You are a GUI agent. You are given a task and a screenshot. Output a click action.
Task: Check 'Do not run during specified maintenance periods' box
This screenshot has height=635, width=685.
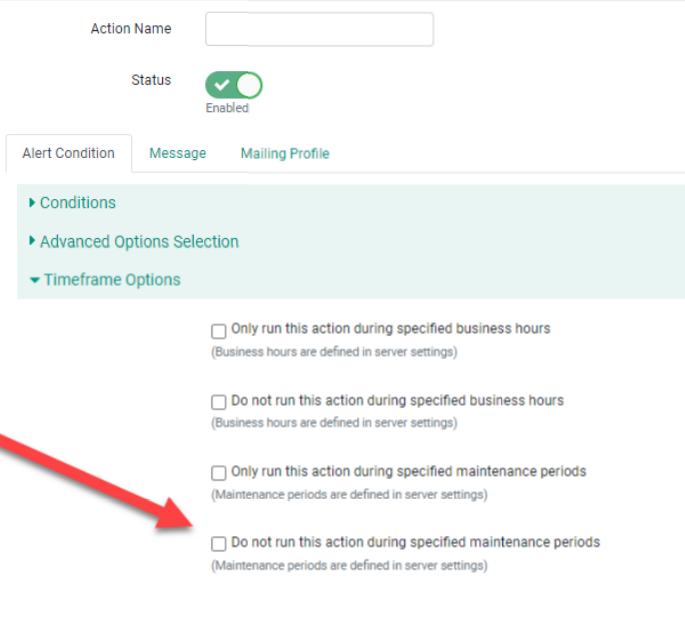219,544
